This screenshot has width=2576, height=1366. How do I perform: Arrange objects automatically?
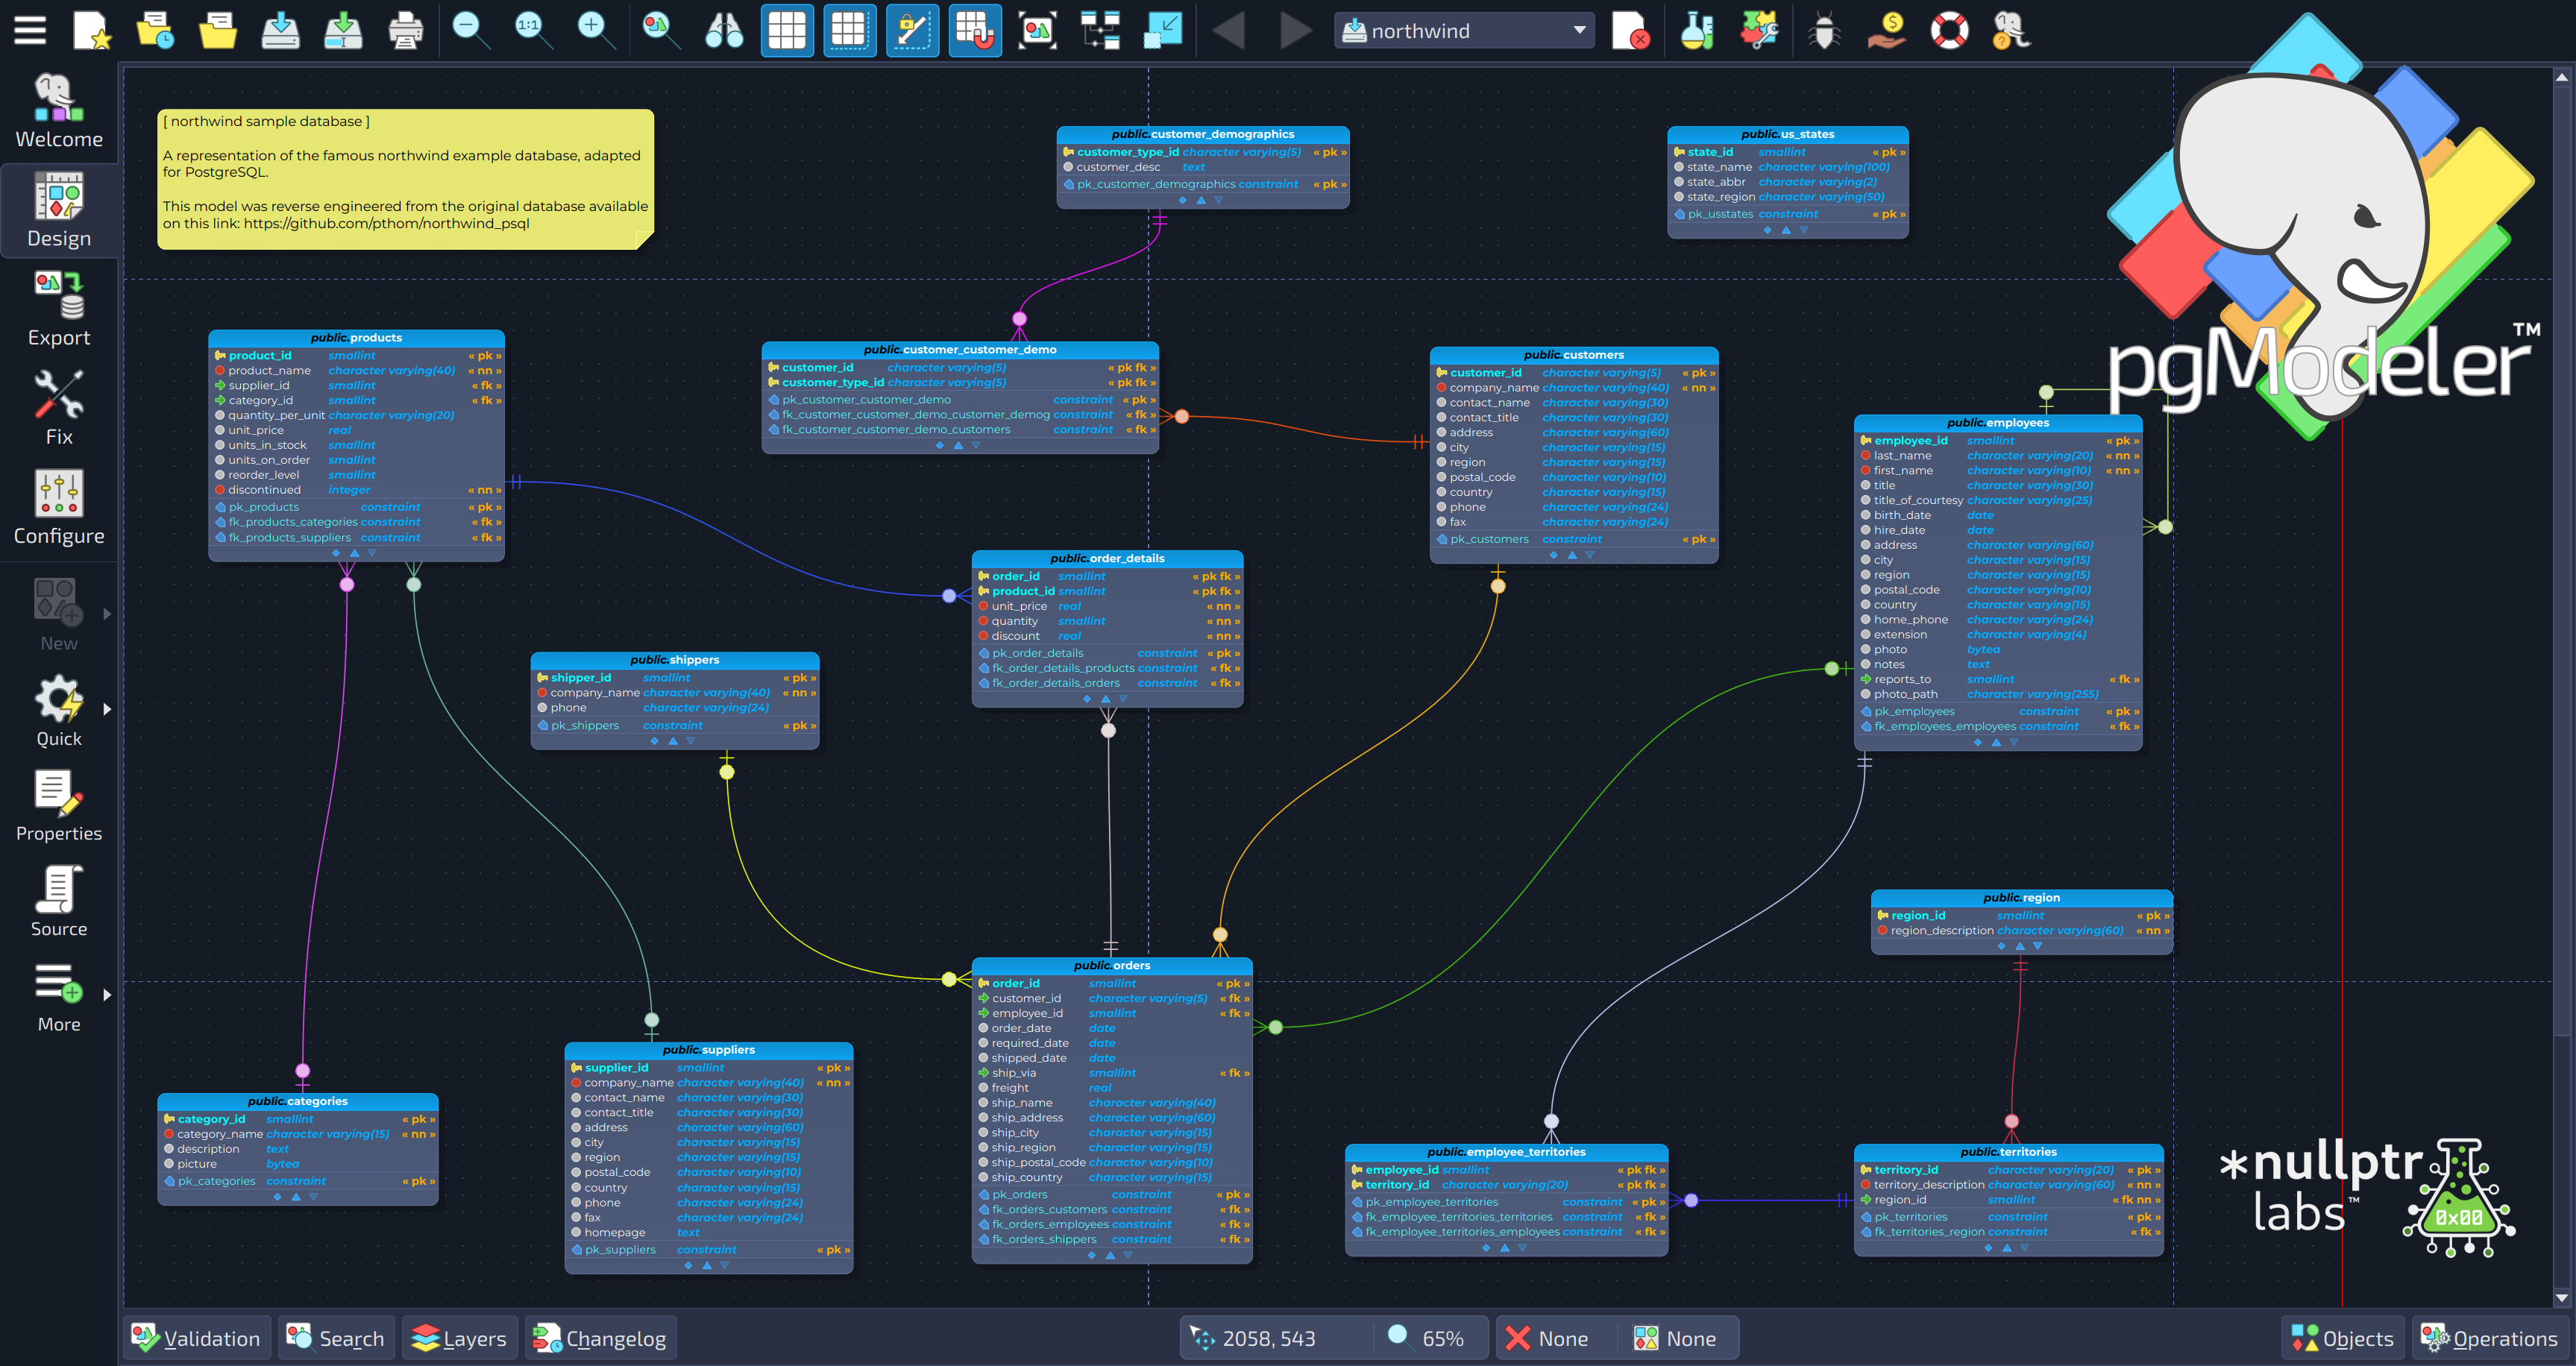coord(1100,30)
